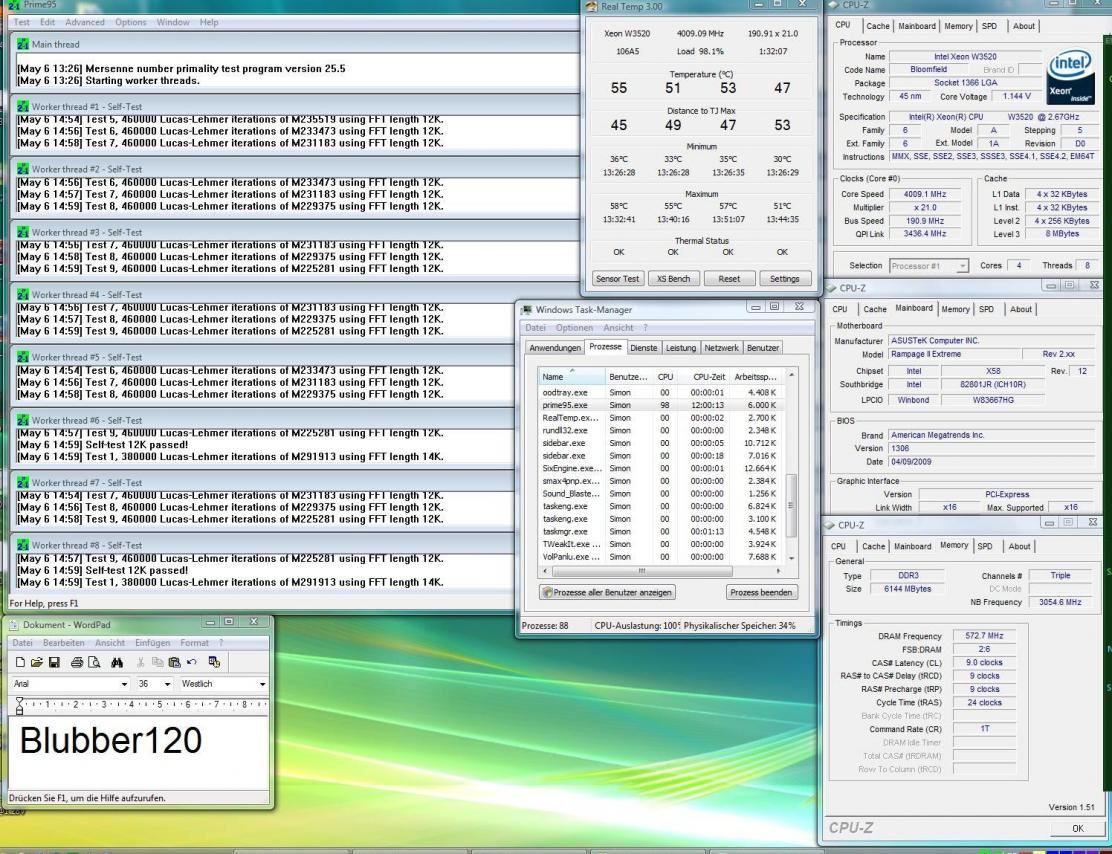1112x854 pixels.
Task: Open the Einfügen menu in WordPad
Action: click(152, 643)
